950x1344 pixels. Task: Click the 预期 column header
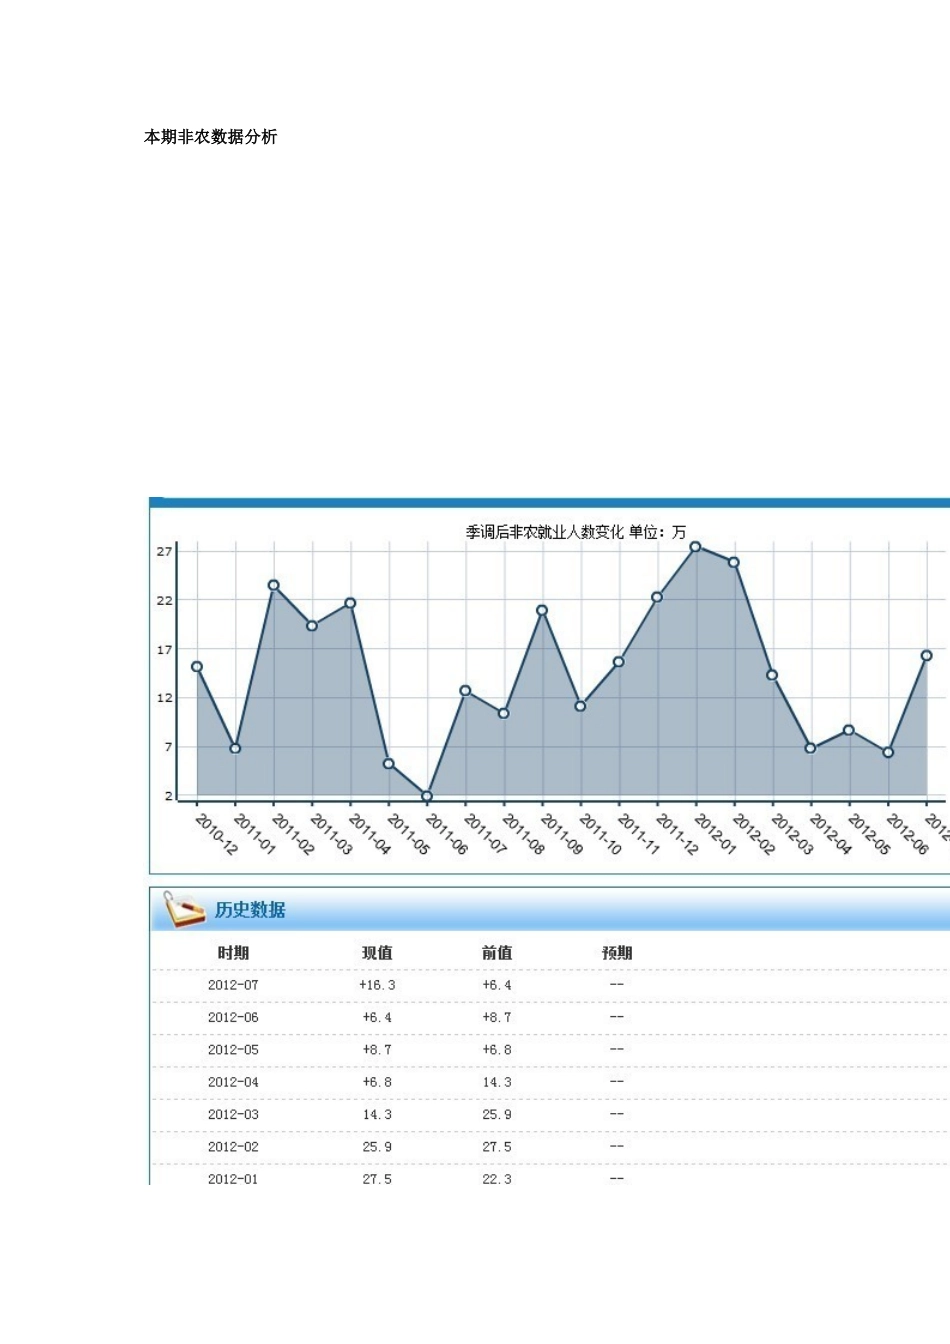(x=617, y=953)
